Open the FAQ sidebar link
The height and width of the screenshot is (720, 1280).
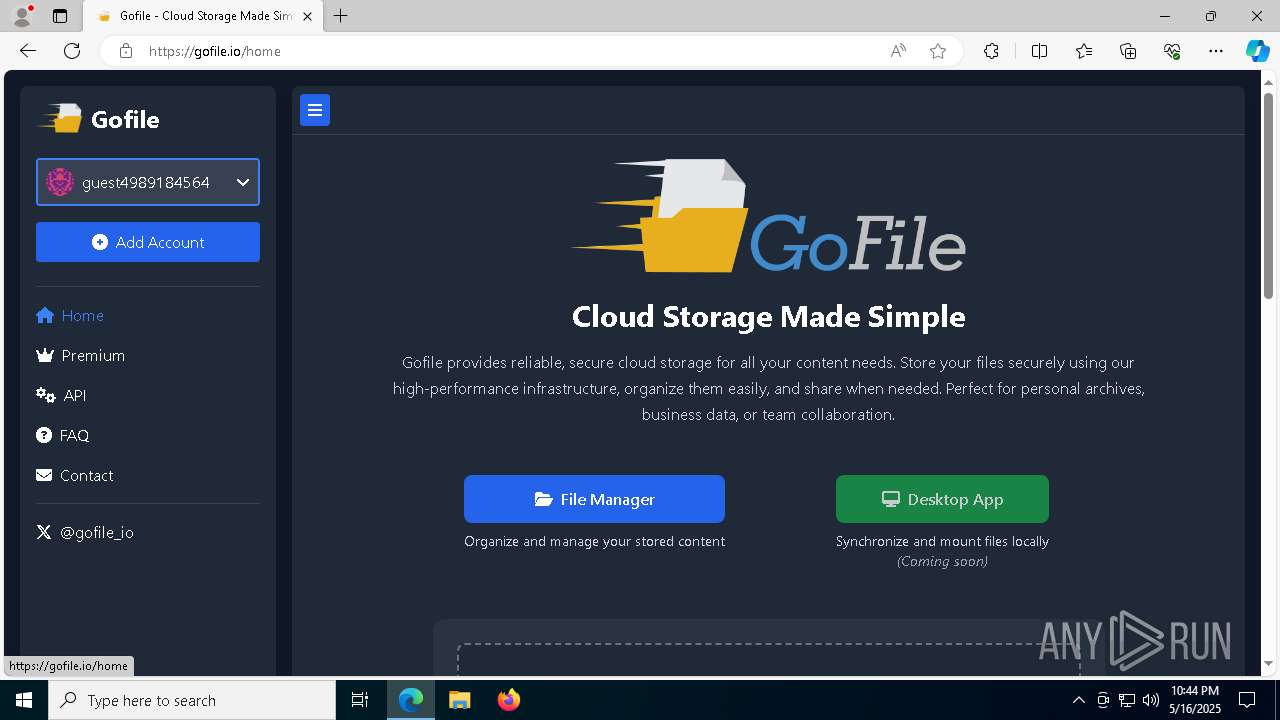click(x=62, y=435)
